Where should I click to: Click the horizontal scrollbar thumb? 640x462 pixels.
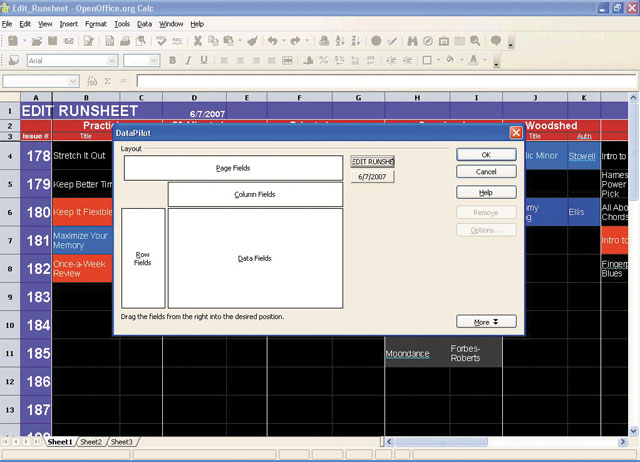tap(441, 442)
